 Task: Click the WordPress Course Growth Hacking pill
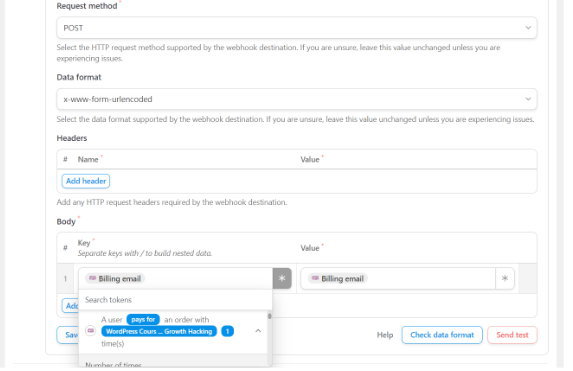tap(159, 332)
